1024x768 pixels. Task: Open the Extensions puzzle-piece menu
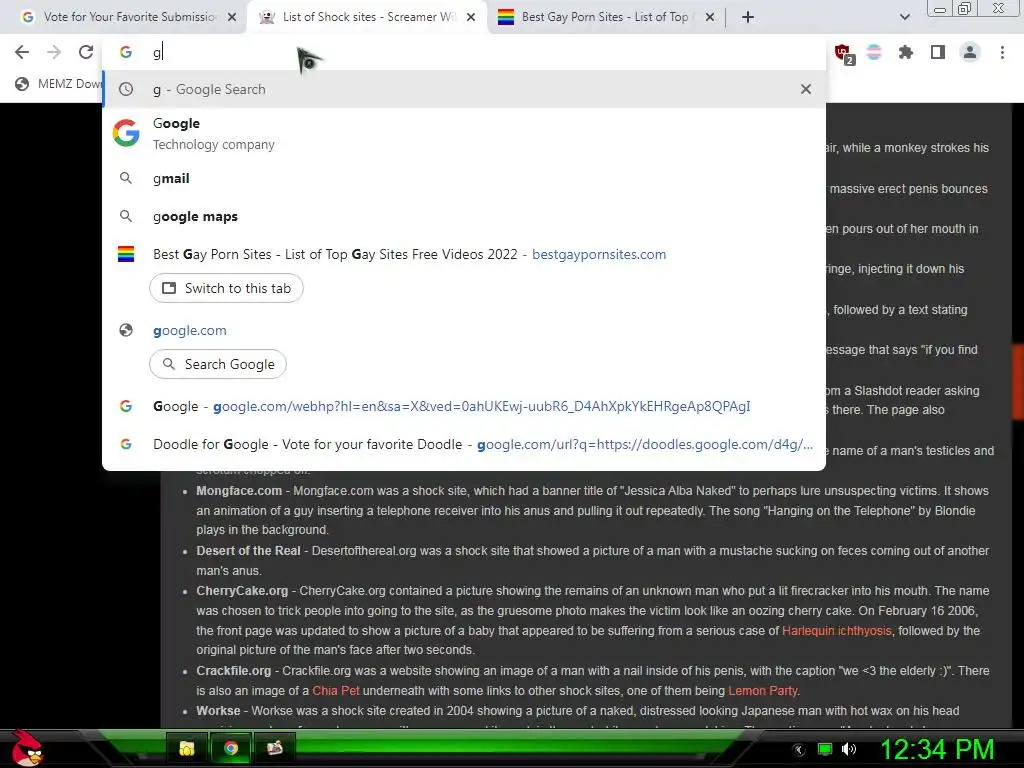point(906,52)
